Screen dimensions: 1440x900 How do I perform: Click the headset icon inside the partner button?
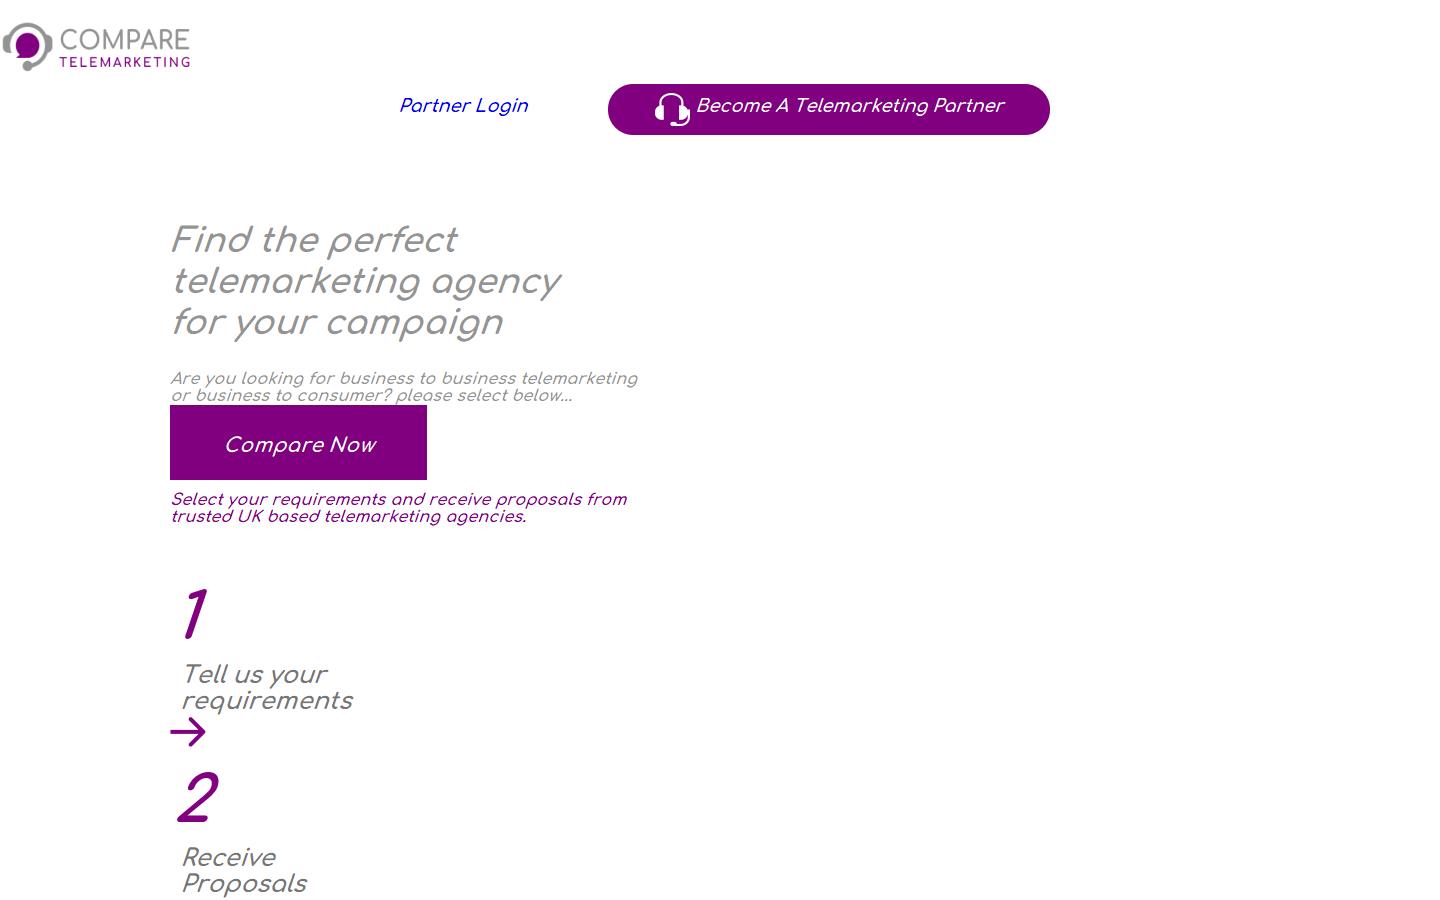671,110
